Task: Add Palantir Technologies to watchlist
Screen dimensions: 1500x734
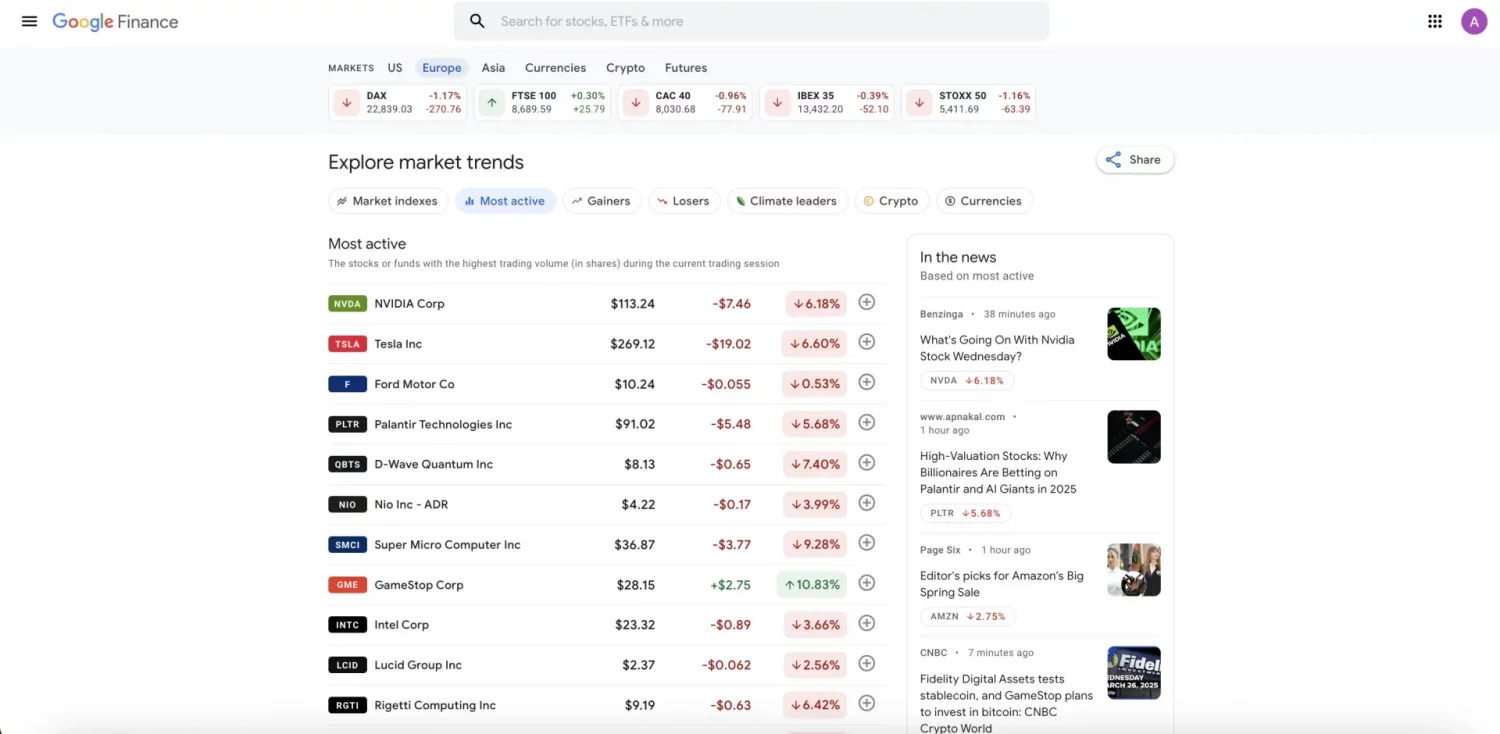Action: pos(867,422)
